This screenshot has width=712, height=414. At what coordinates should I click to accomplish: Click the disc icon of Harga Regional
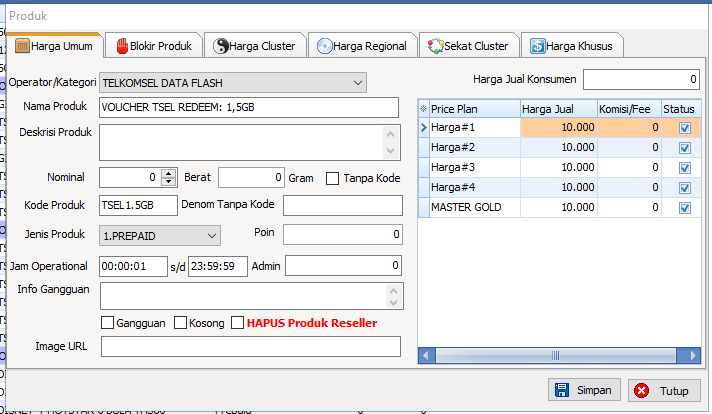[324, 46]
